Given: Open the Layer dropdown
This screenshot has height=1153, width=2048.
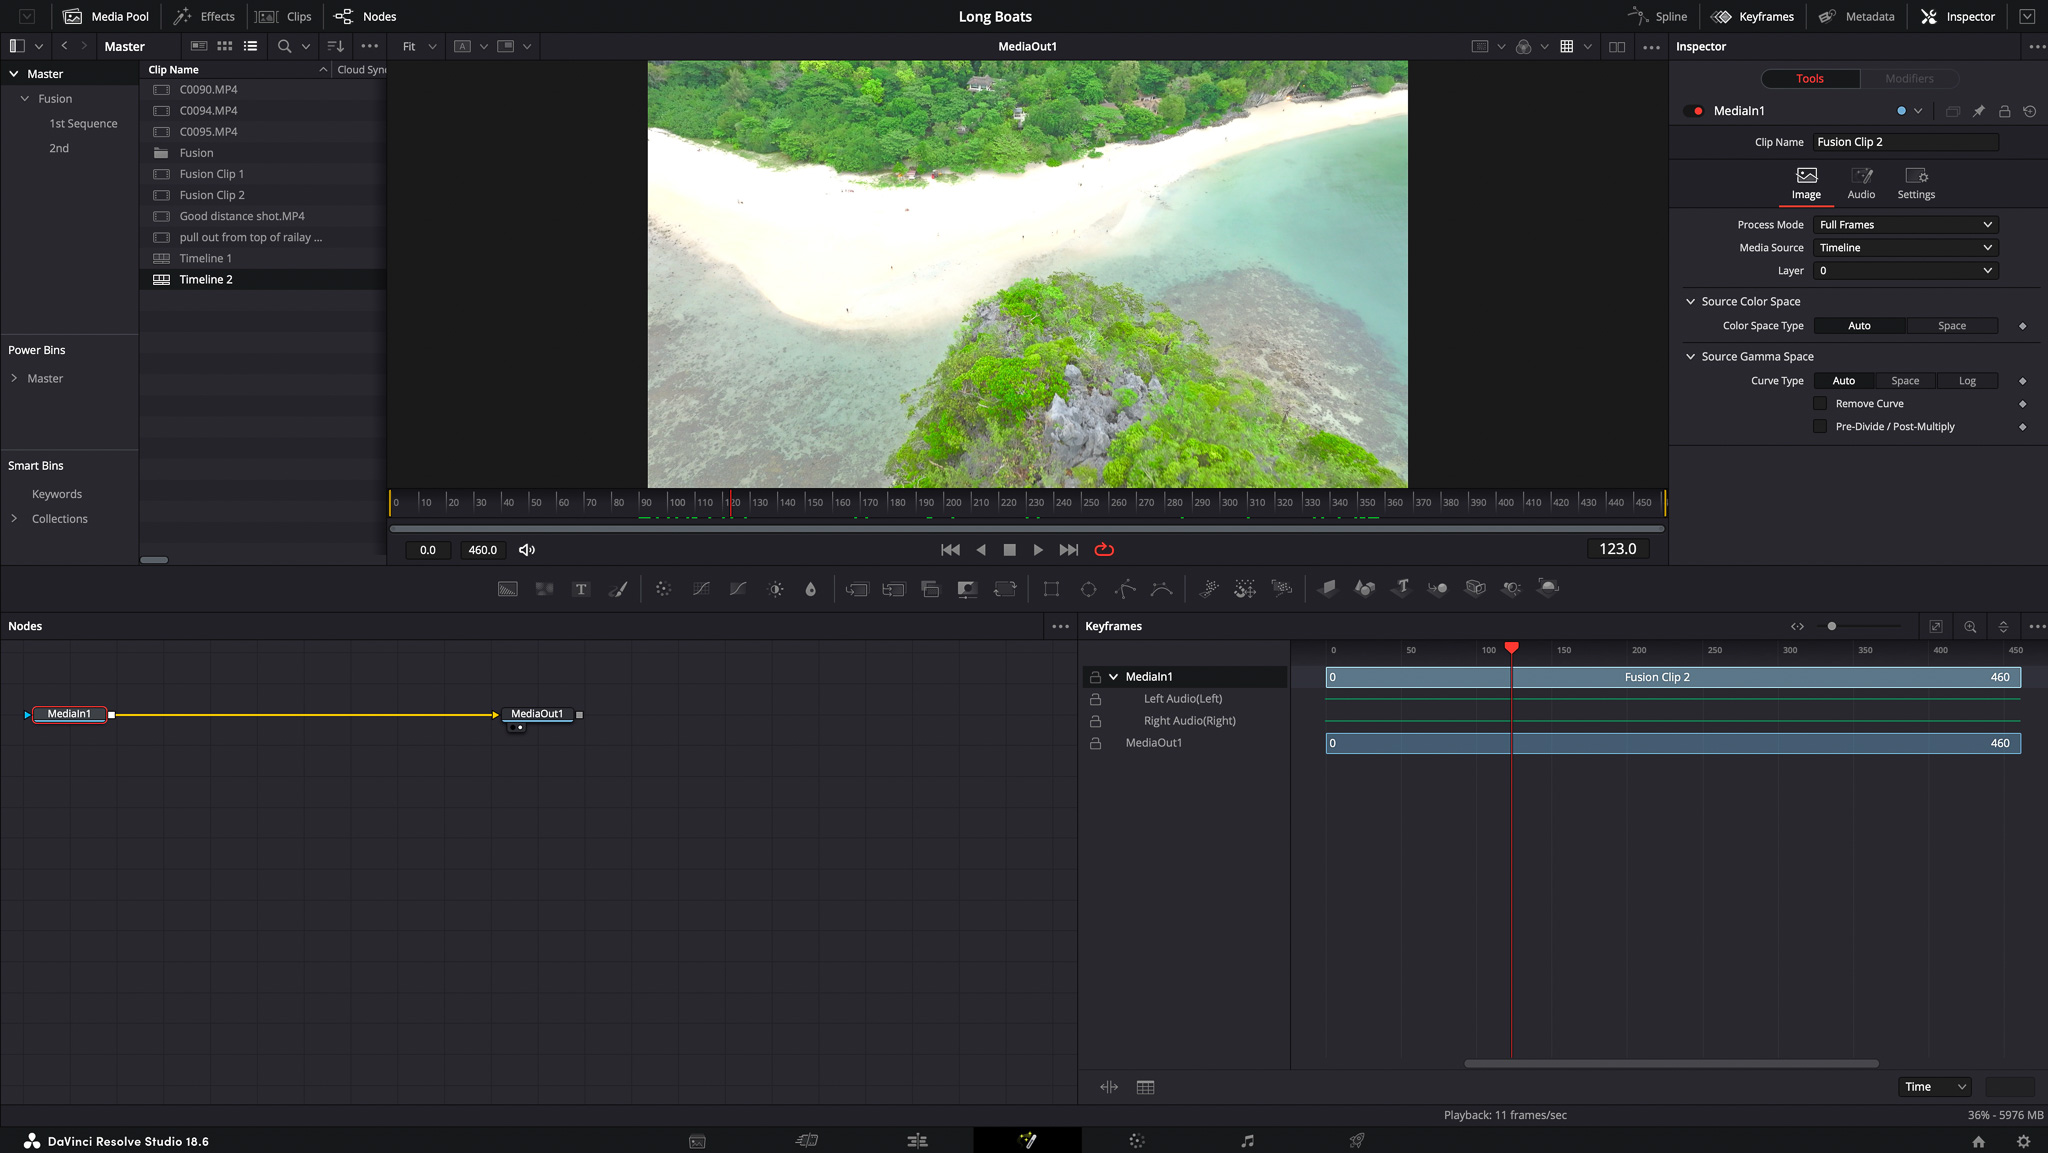Looking at the screenshot, I should (1905, 271).
